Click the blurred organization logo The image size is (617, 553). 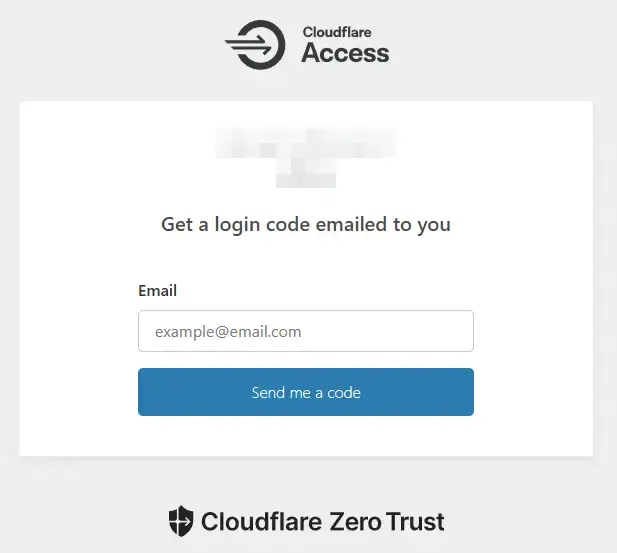306,157
